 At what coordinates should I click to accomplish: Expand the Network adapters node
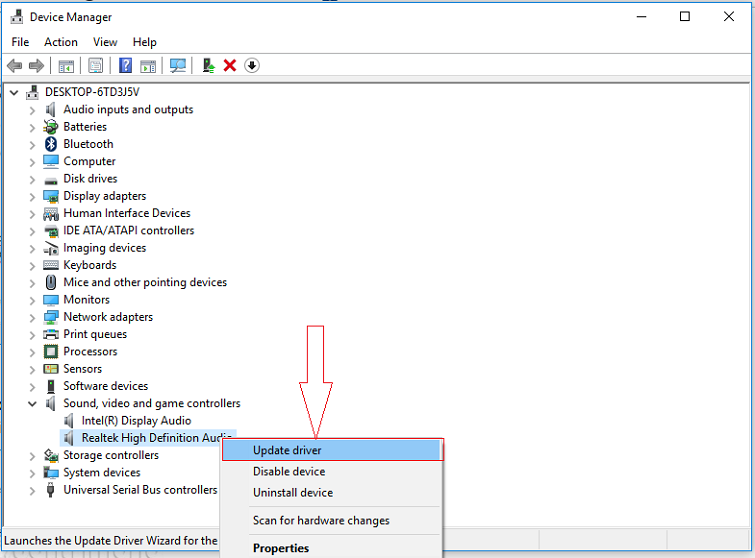32,317
